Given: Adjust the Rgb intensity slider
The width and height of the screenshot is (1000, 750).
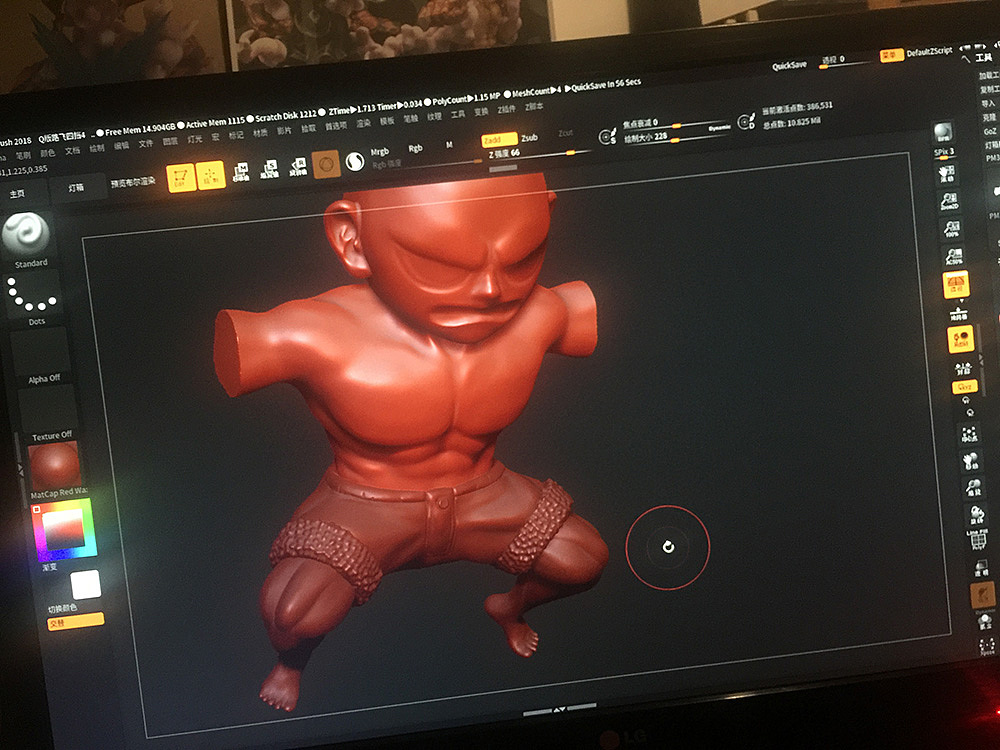Looking at the screenshot, I should point(426,163).
